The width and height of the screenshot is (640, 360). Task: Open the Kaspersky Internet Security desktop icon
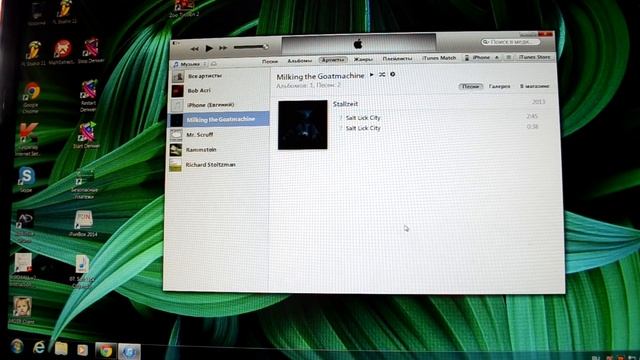[27, 139]
